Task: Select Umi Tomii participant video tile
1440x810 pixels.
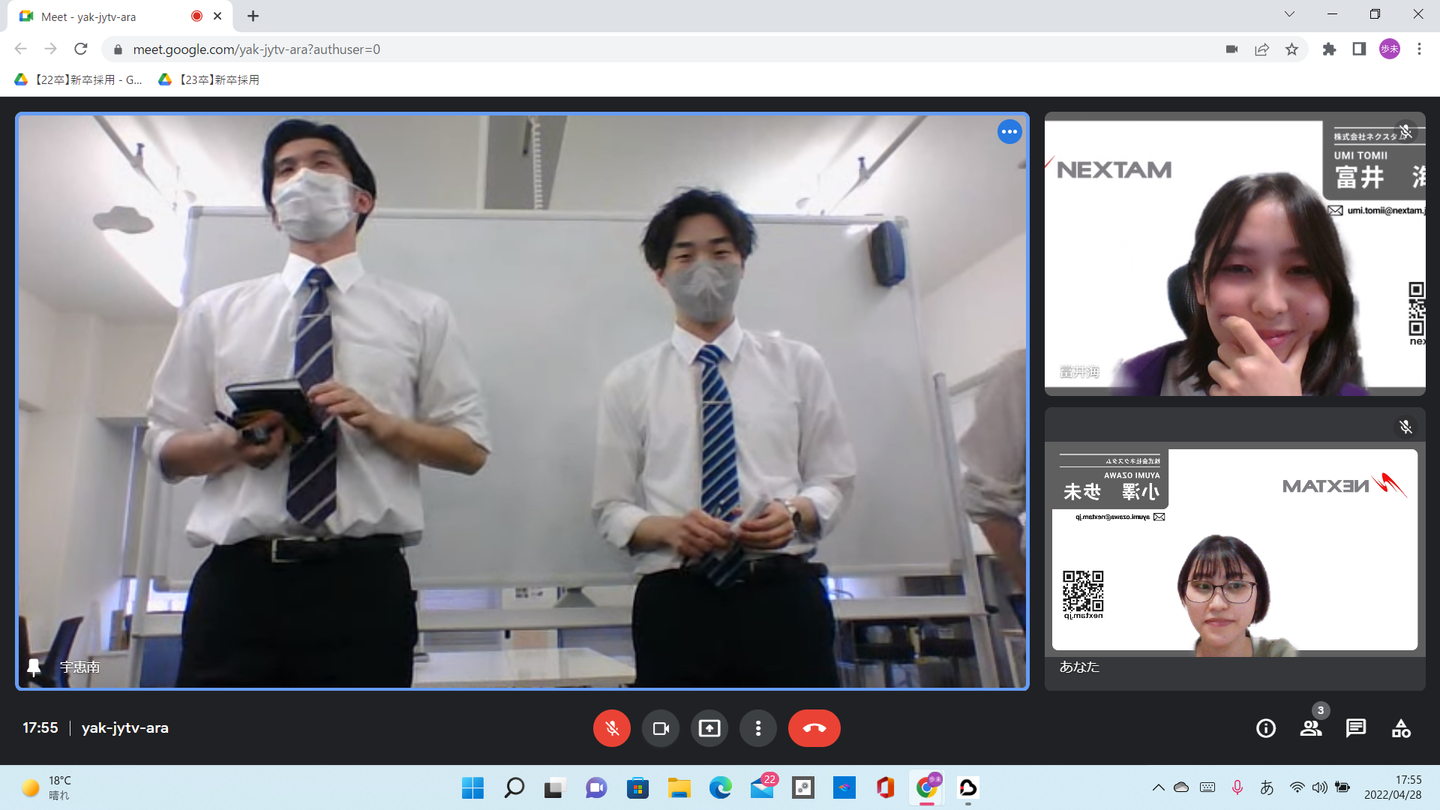Action: tap(1235, 253)
